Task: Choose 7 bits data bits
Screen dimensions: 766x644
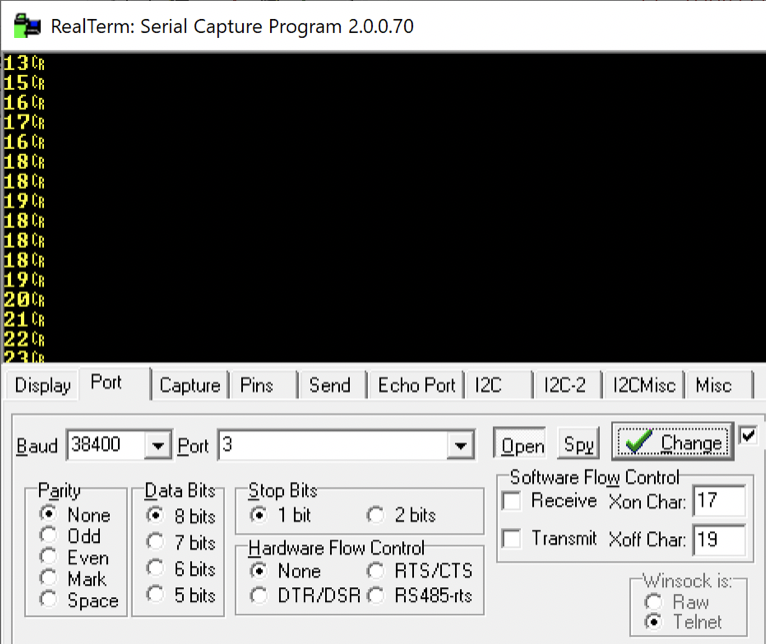Action: click(x=155, y=543)
